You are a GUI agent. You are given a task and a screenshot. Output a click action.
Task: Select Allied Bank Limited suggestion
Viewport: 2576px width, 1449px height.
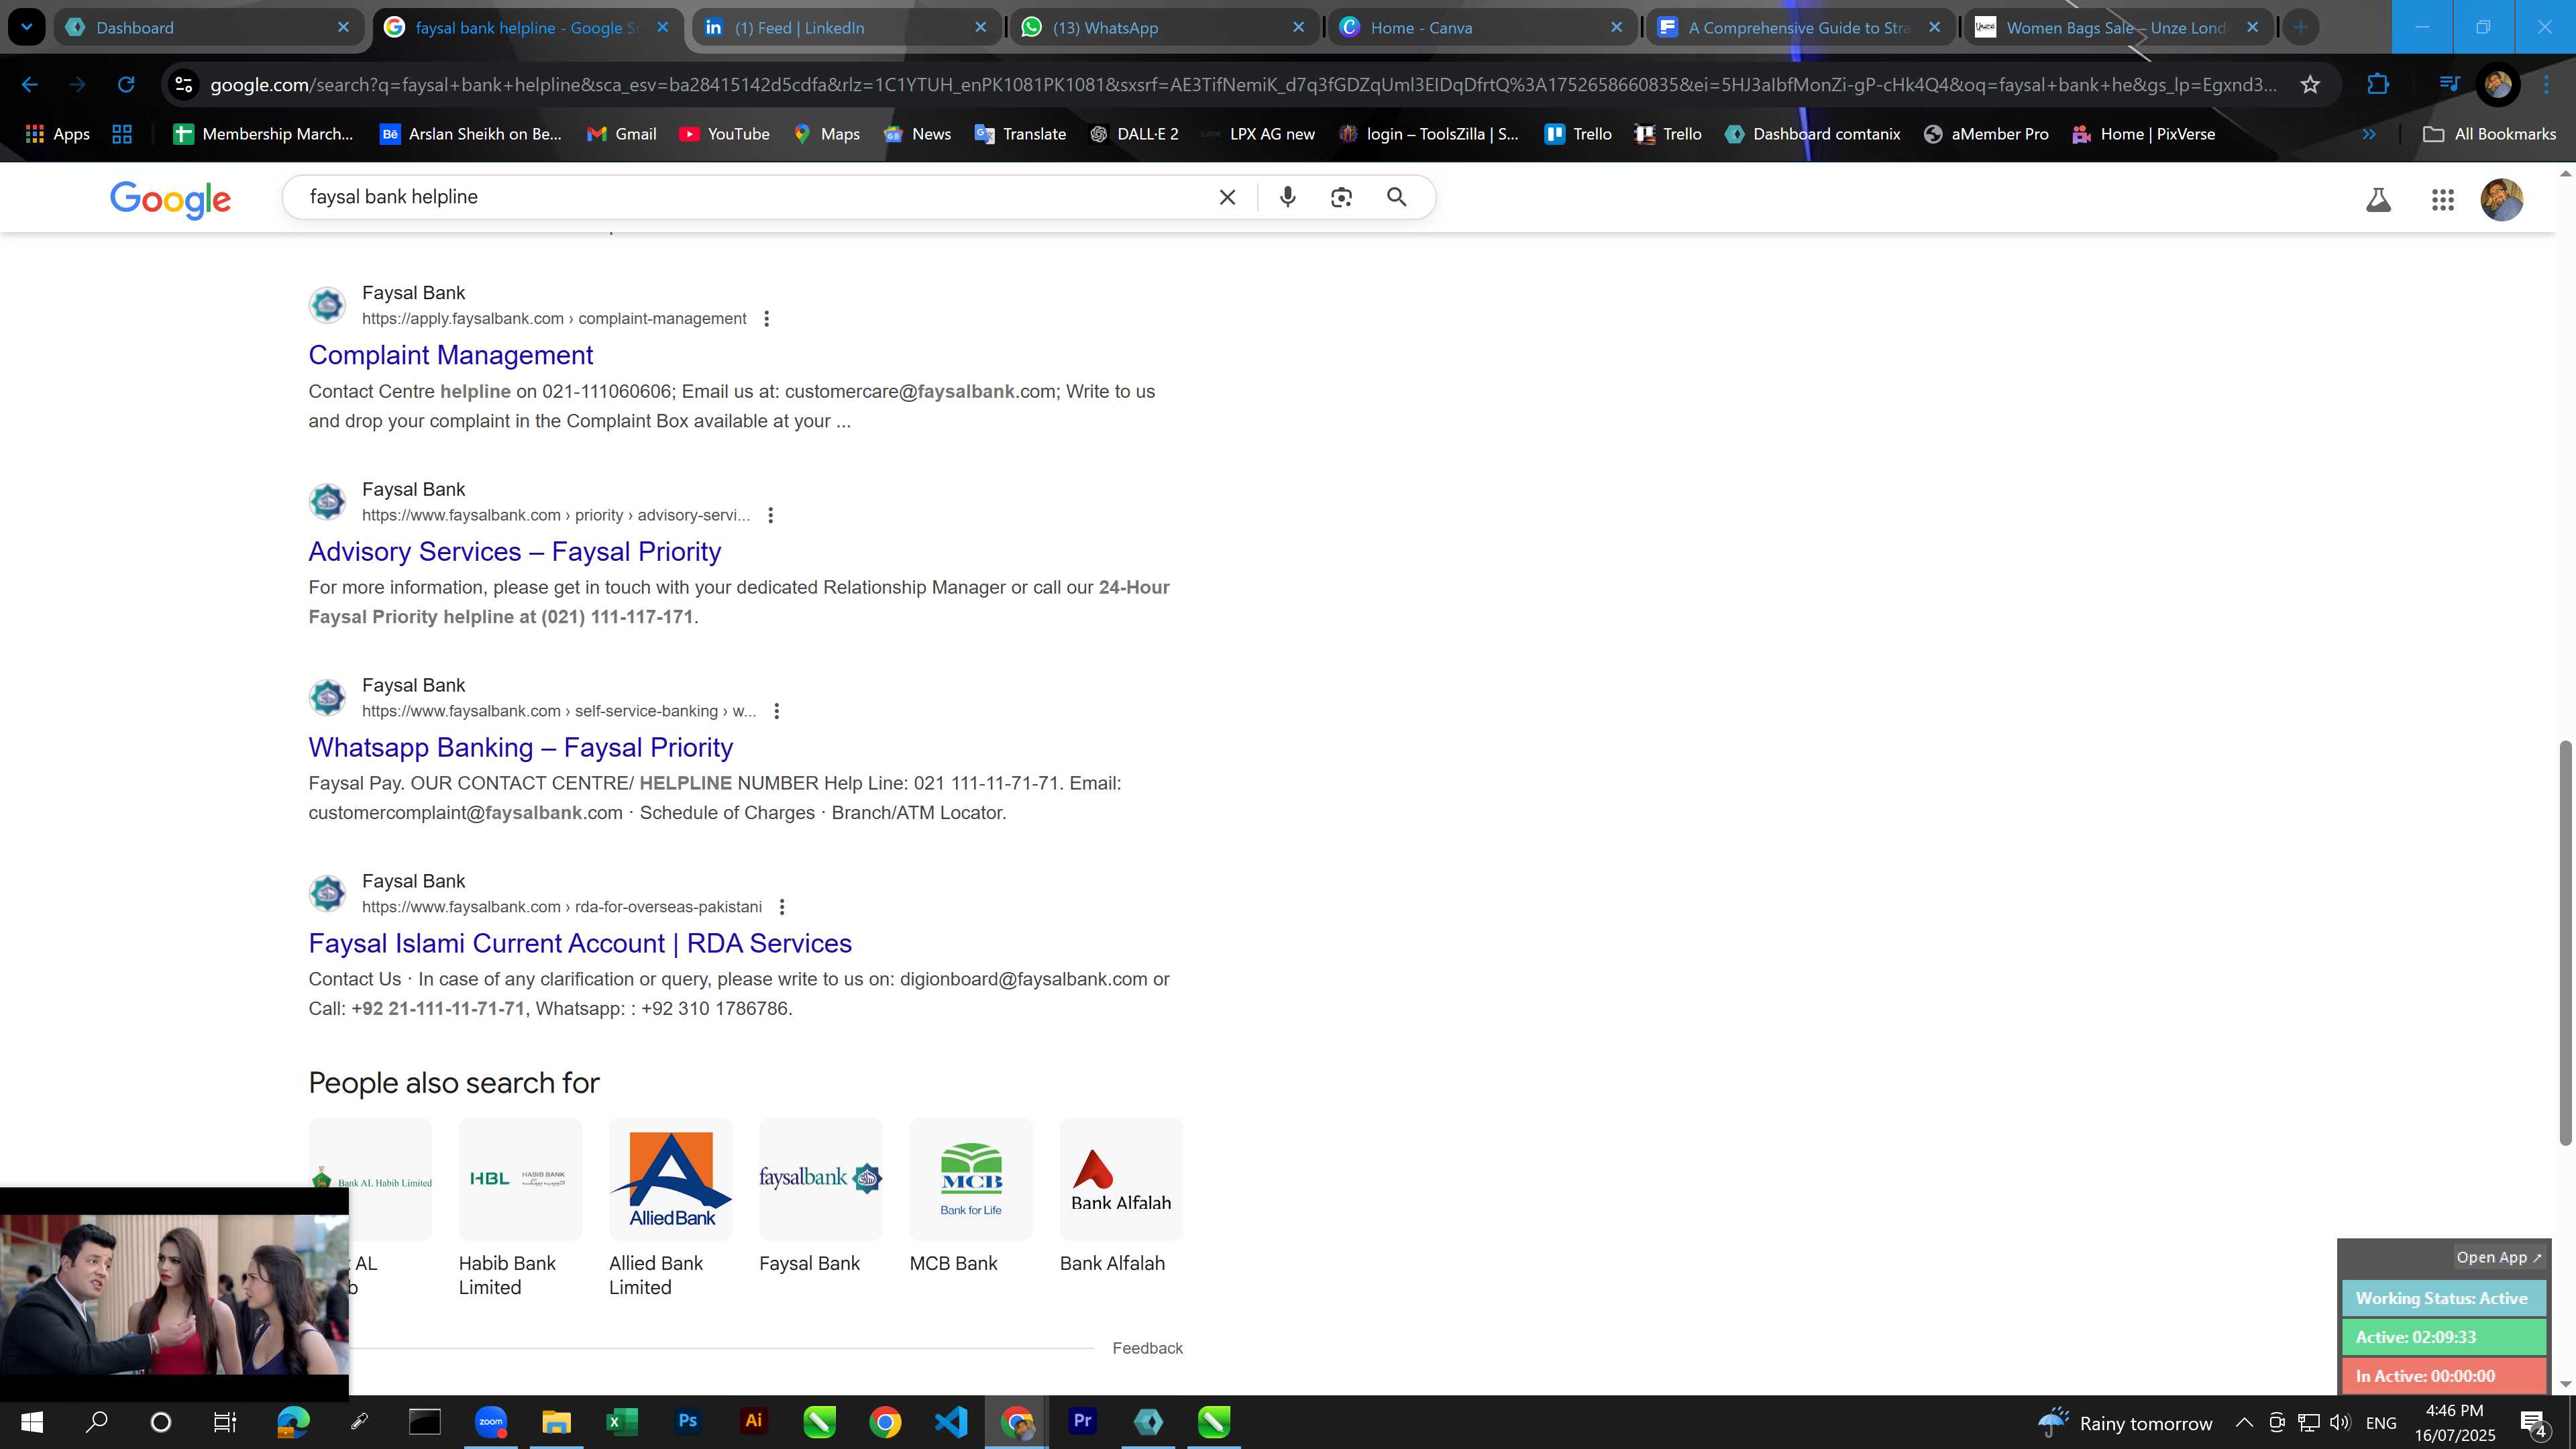coord(670,1208)
